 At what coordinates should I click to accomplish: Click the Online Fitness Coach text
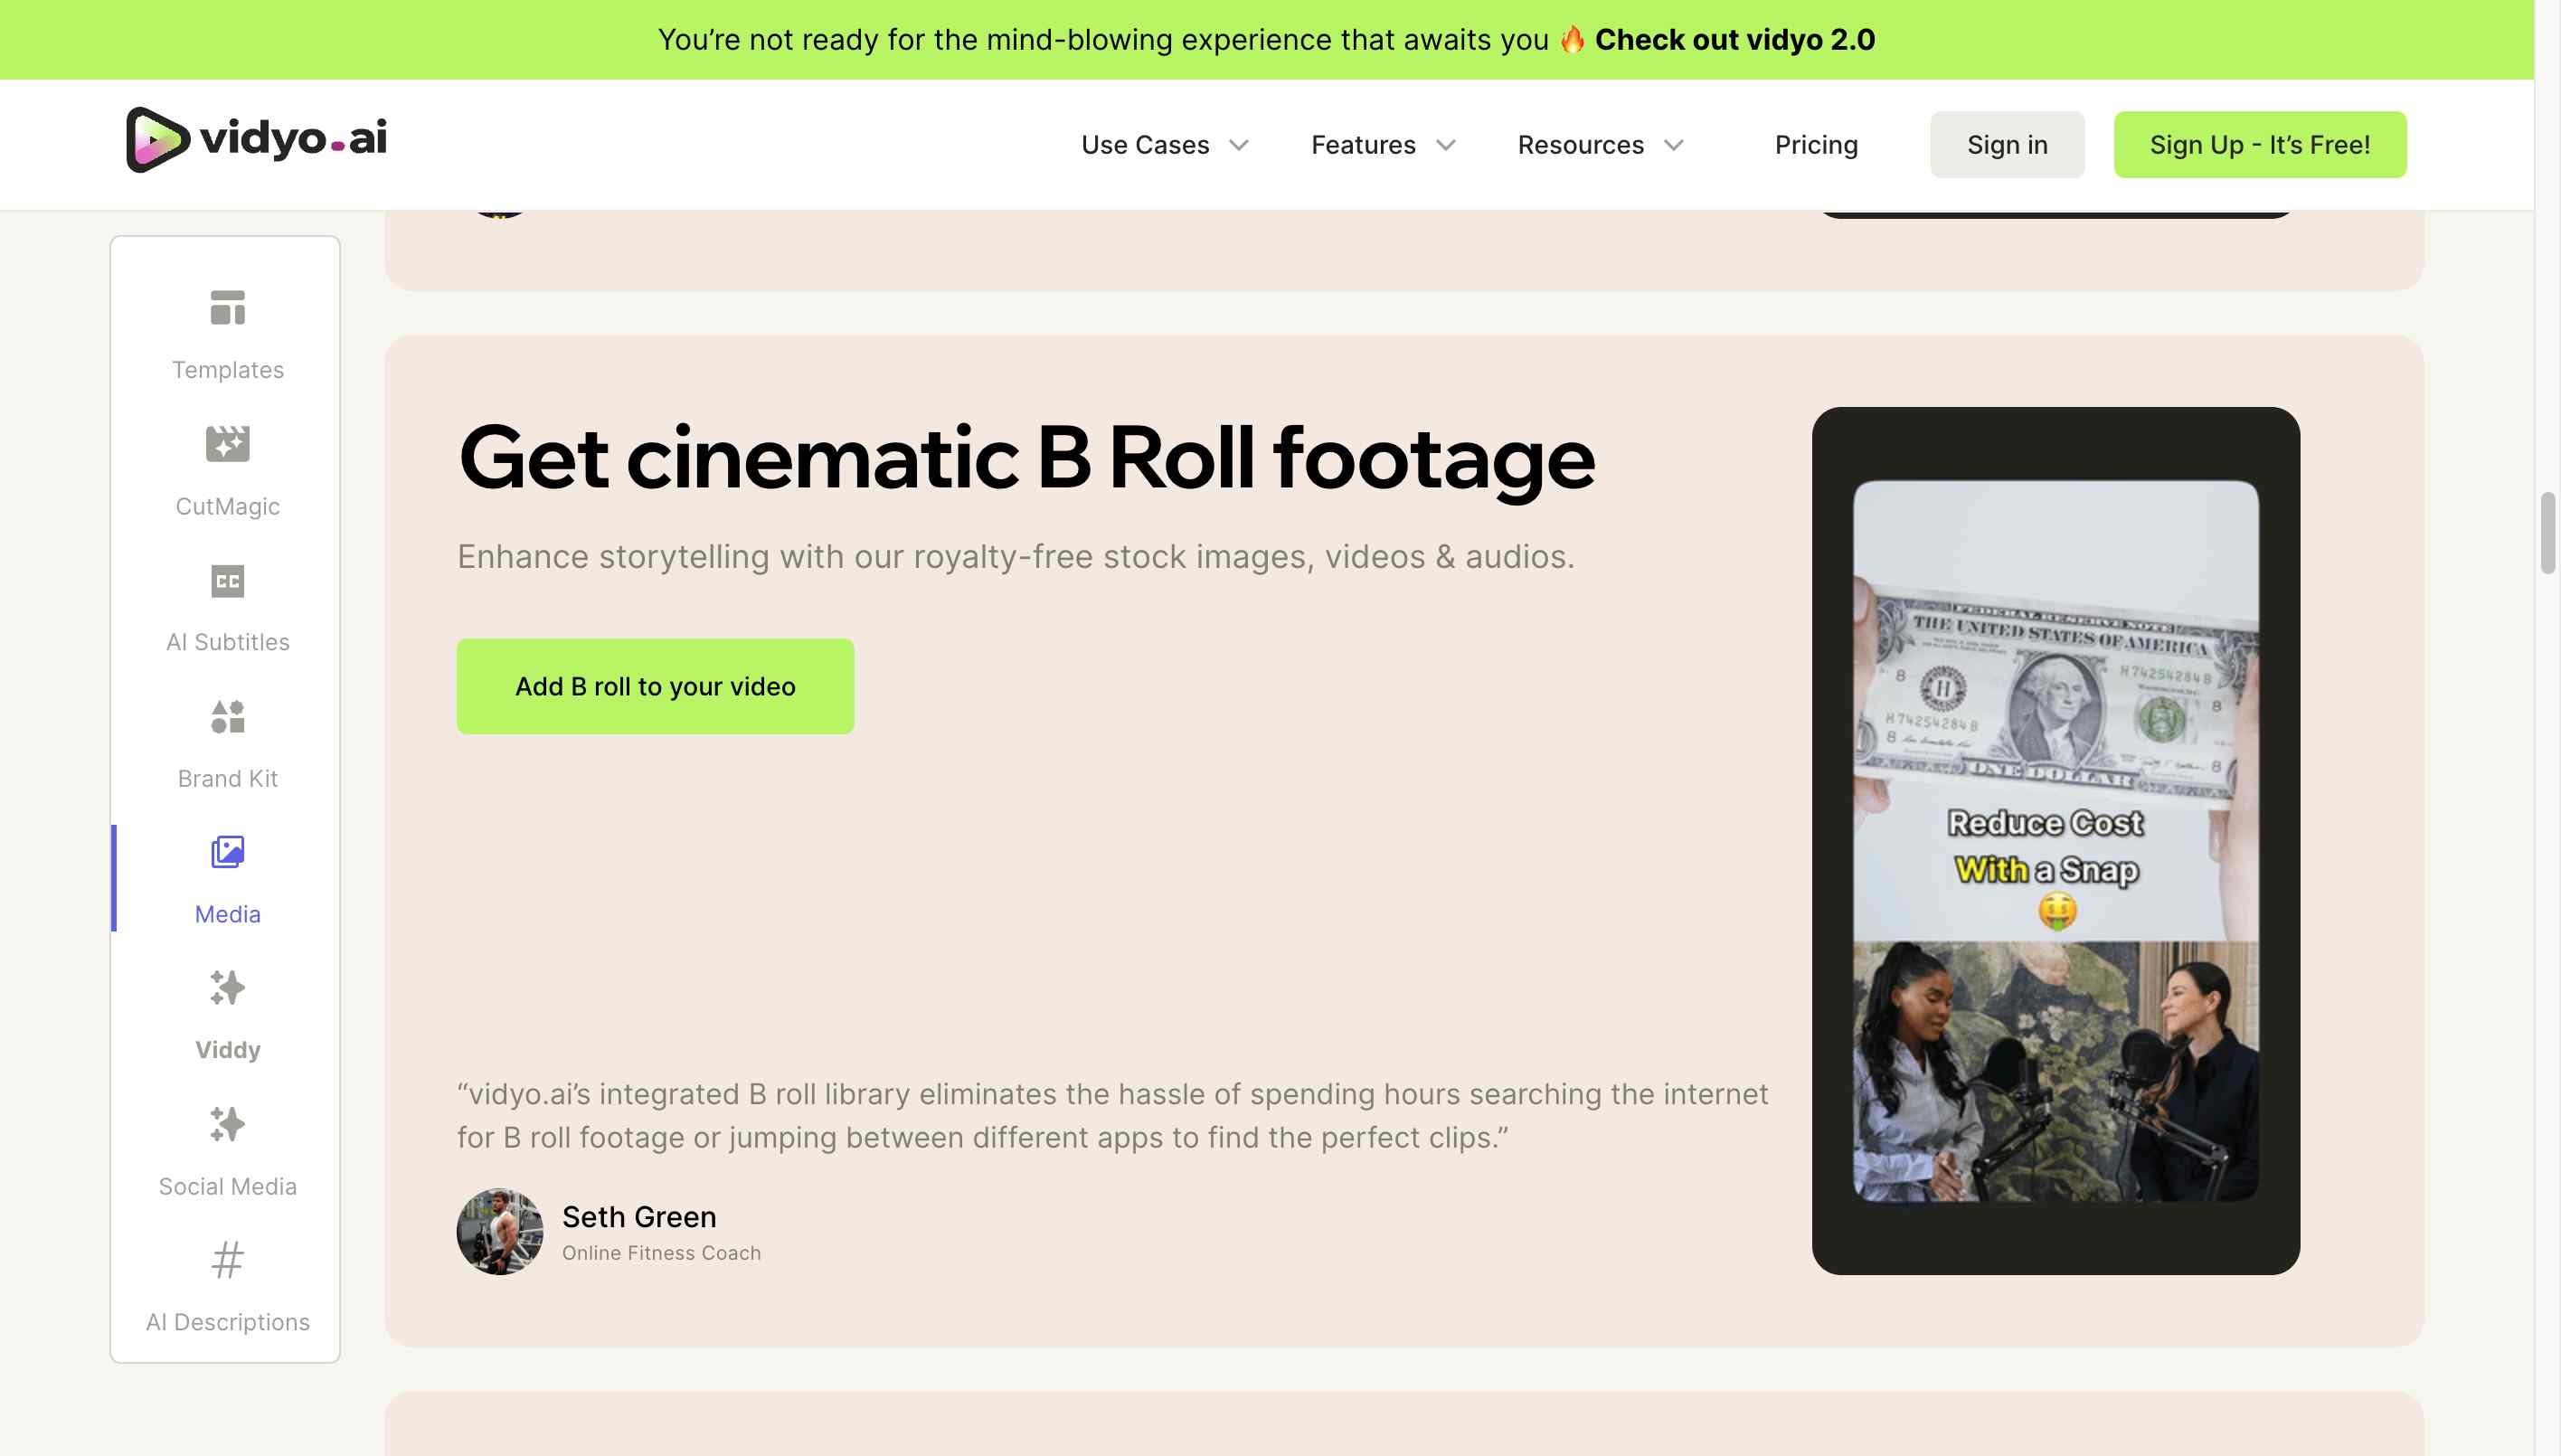click(661, 1253)
